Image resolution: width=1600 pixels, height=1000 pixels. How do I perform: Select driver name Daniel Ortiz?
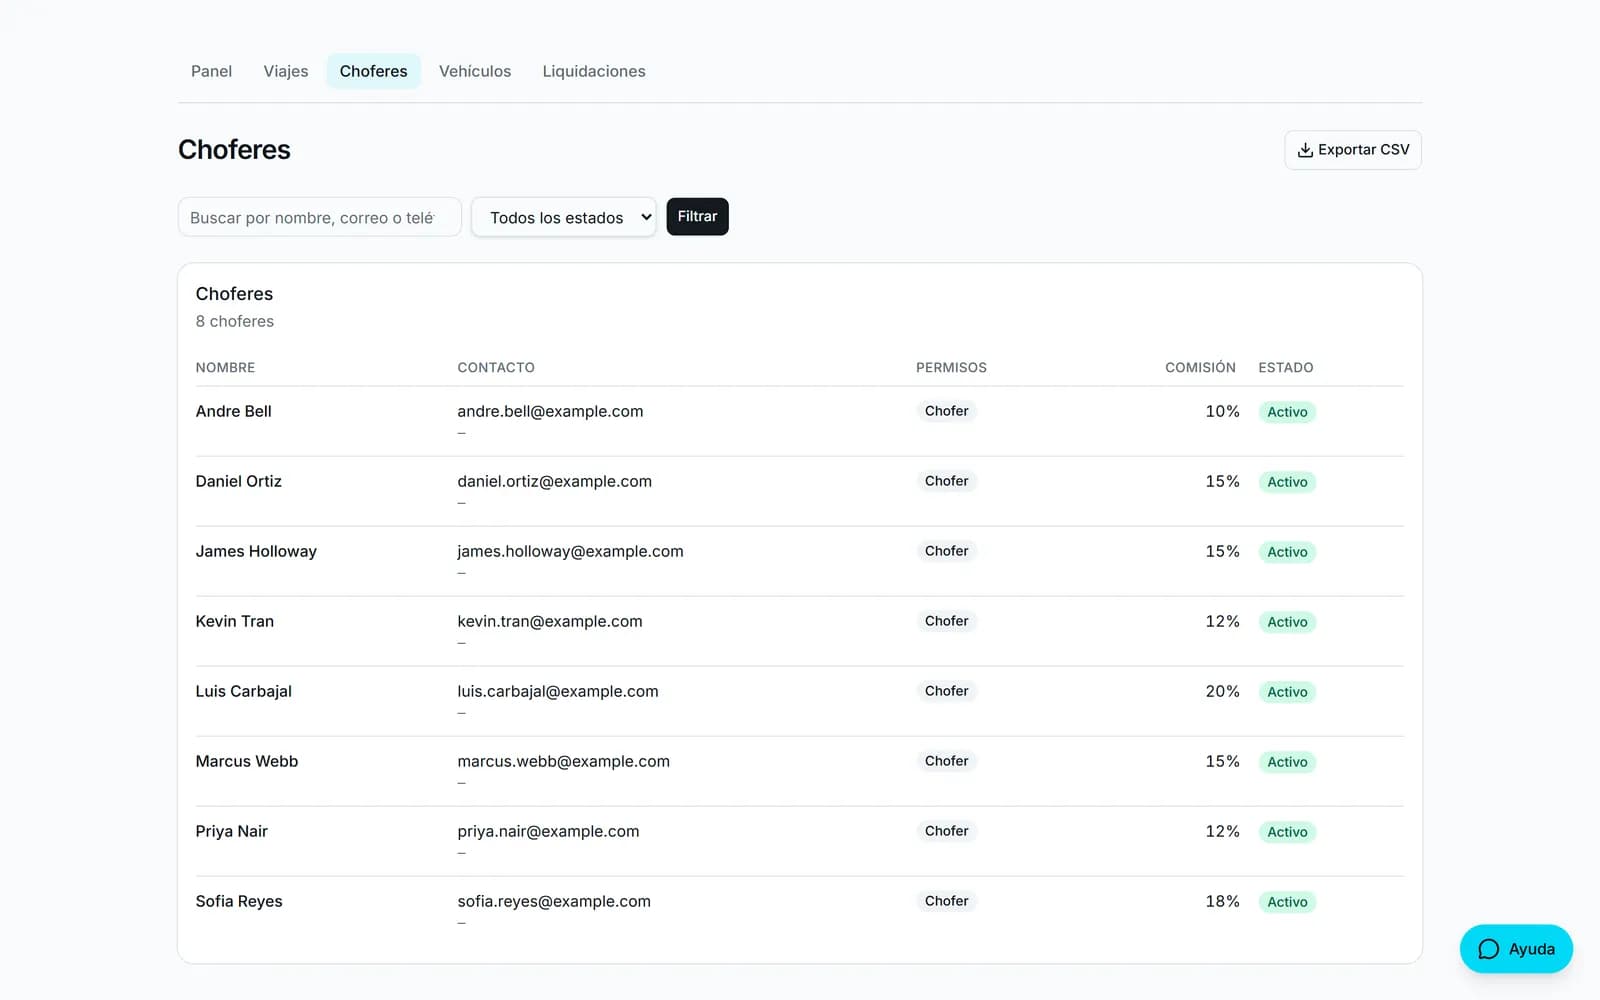point(239,481)
